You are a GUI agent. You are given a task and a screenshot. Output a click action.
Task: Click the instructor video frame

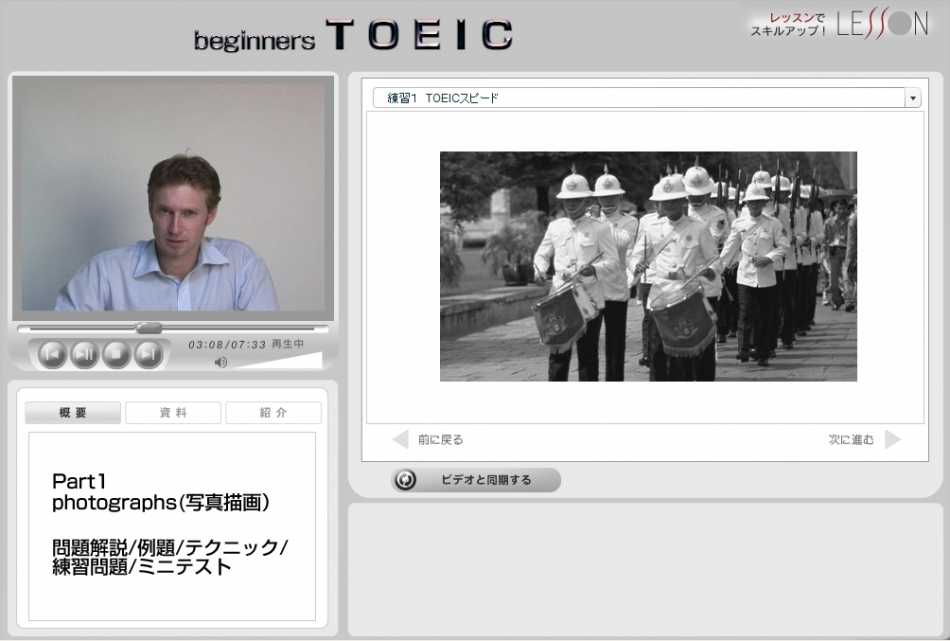click(173, 198)
